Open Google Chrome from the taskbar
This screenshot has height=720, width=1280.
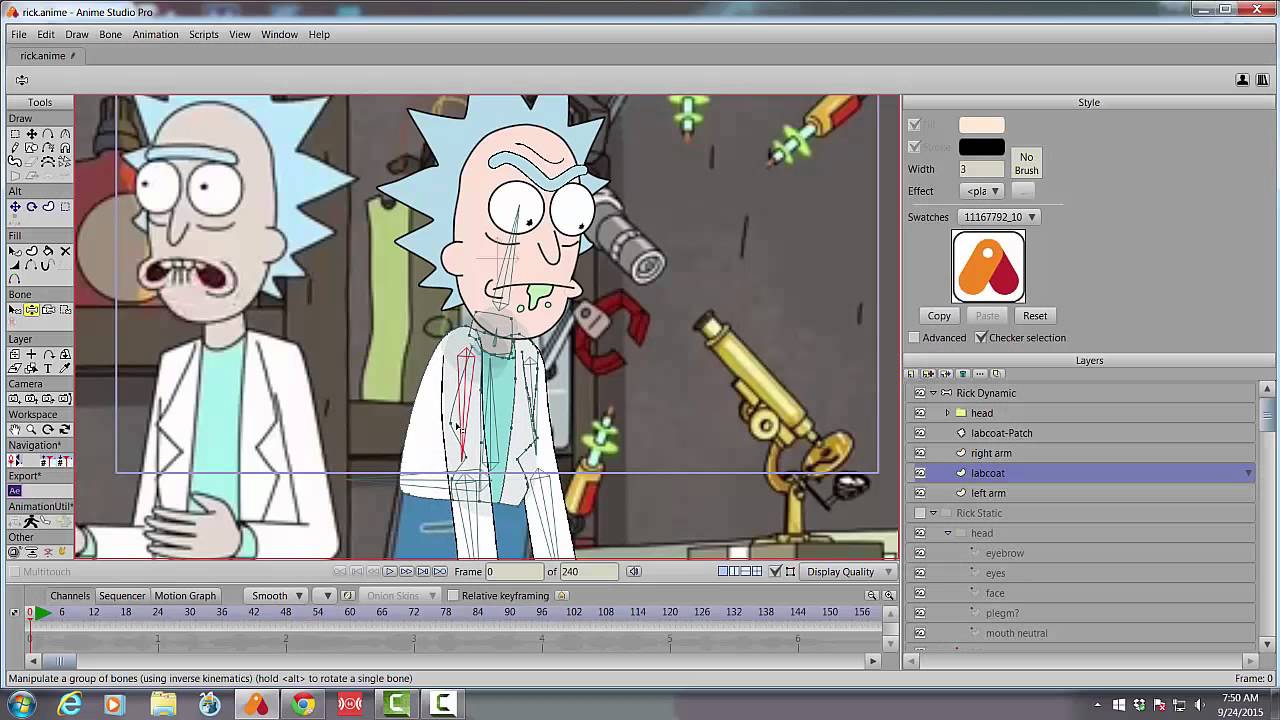(x=303, y=705)
